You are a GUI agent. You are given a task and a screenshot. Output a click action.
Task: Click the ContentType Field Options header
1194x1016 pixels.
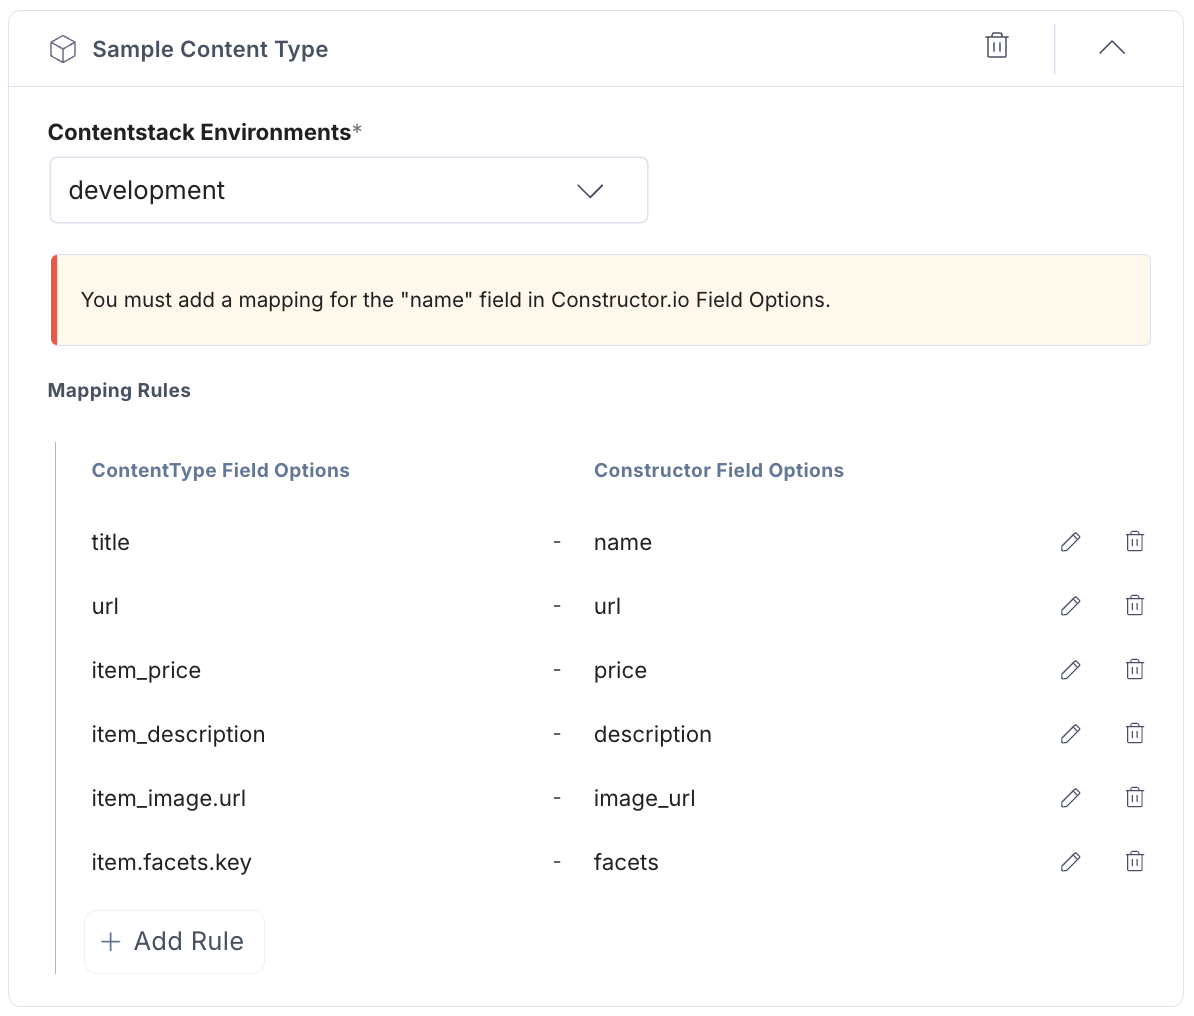coord(221,471)
